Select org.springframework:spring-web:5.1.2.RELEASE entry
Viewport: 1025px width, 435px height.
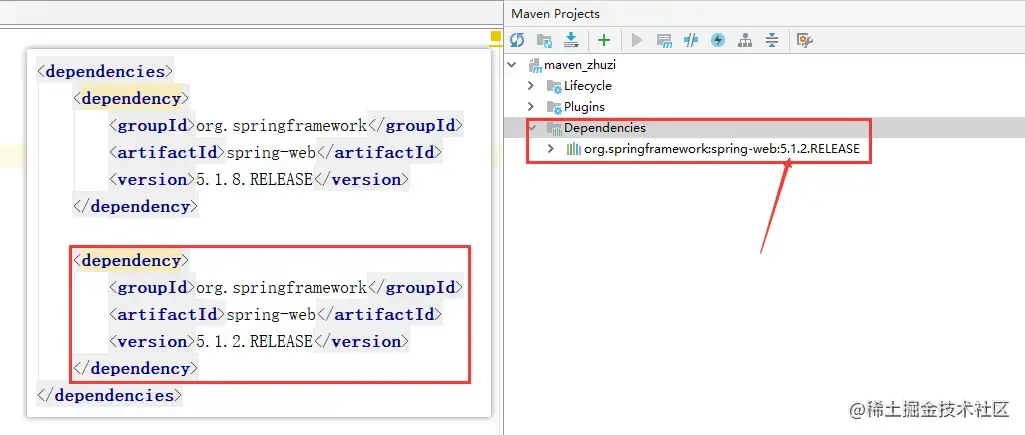click(x=722, y=149)
